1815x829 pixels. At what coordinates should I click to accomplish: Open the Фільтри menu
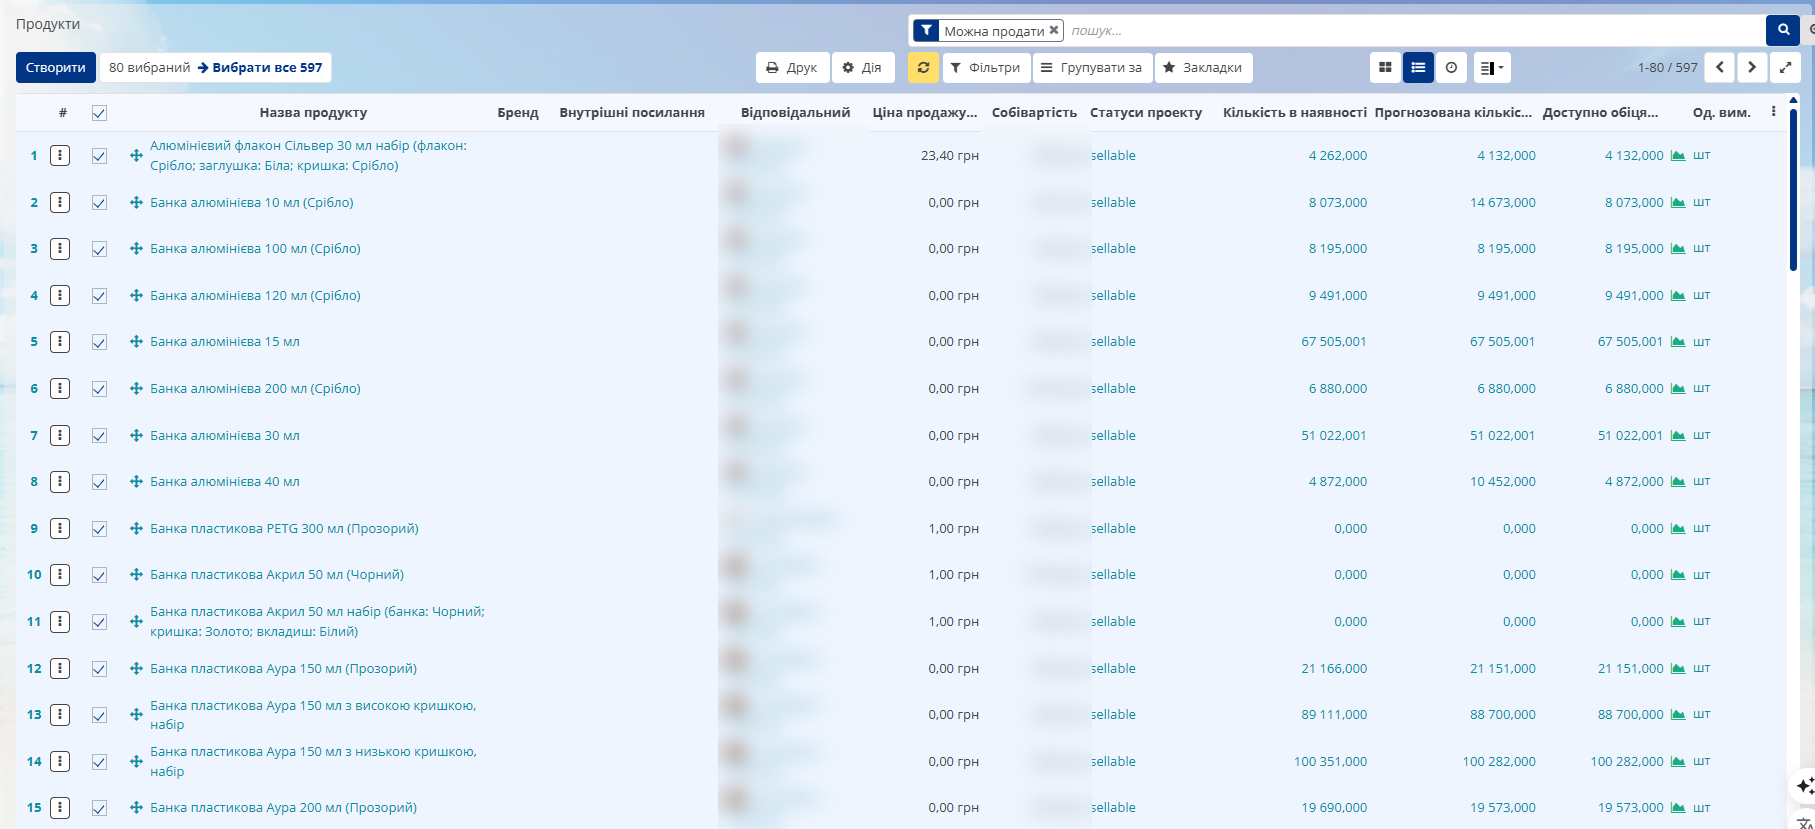[985, 68]
